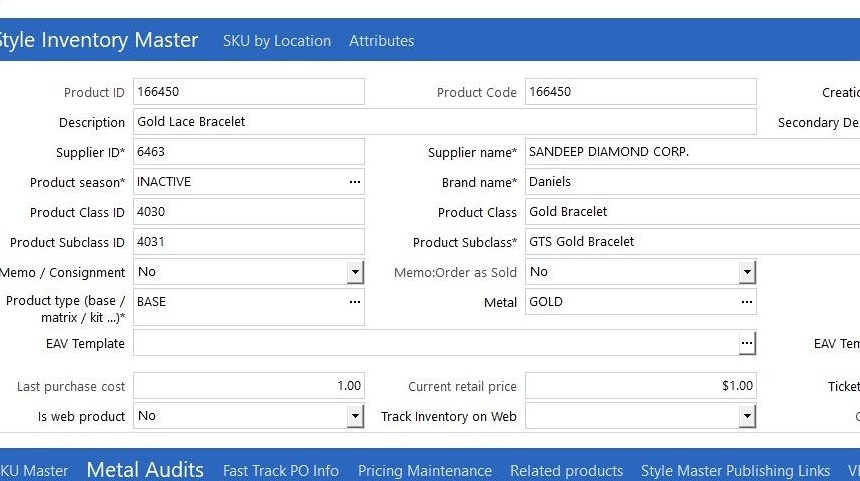Image resolution: width=860 pixels, height=481 pixels.
Task: Click the Current retail price field
Action: 641,386
